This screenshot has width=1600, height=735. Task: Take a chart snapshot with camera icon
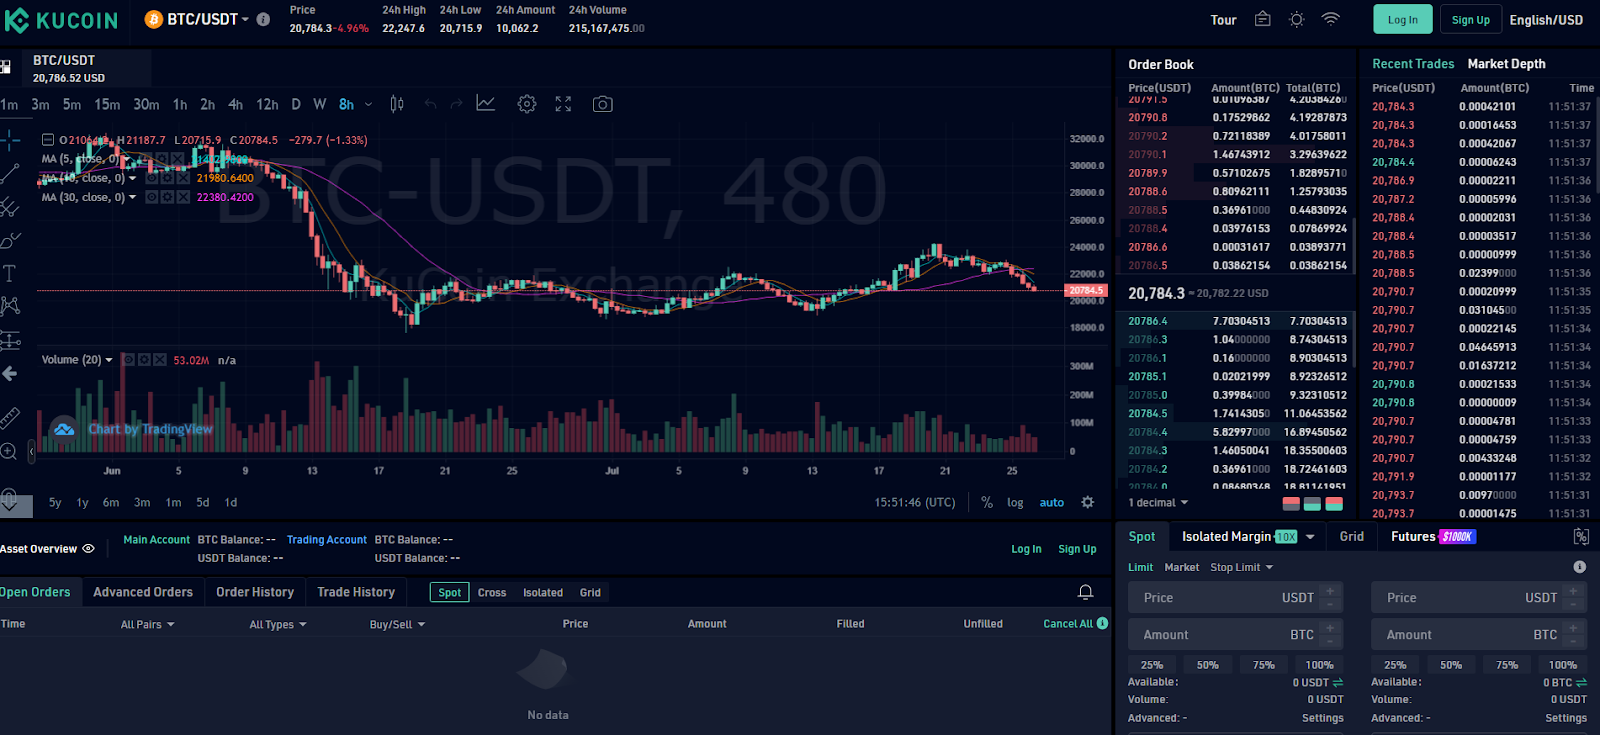click(602, 104)
